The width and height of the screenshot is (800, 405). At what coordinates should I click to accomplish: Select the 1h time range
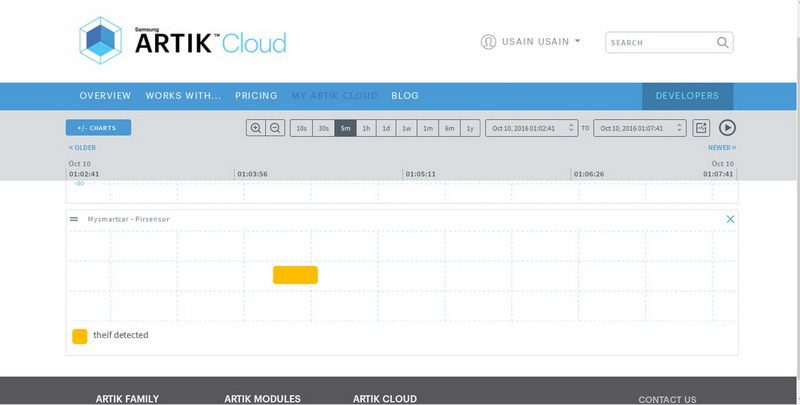click(366, 128)
